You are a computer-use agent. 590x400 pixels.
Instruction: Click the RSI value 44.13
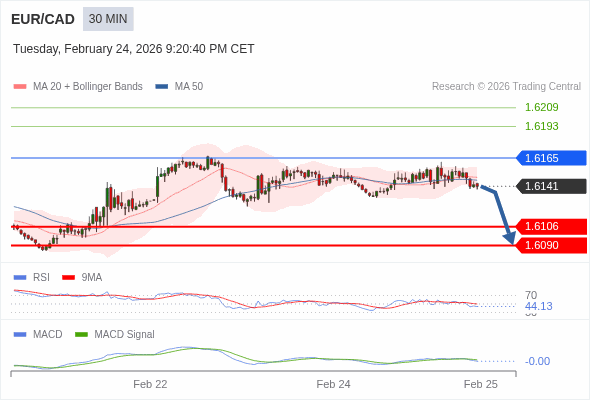tap(538, 306)
